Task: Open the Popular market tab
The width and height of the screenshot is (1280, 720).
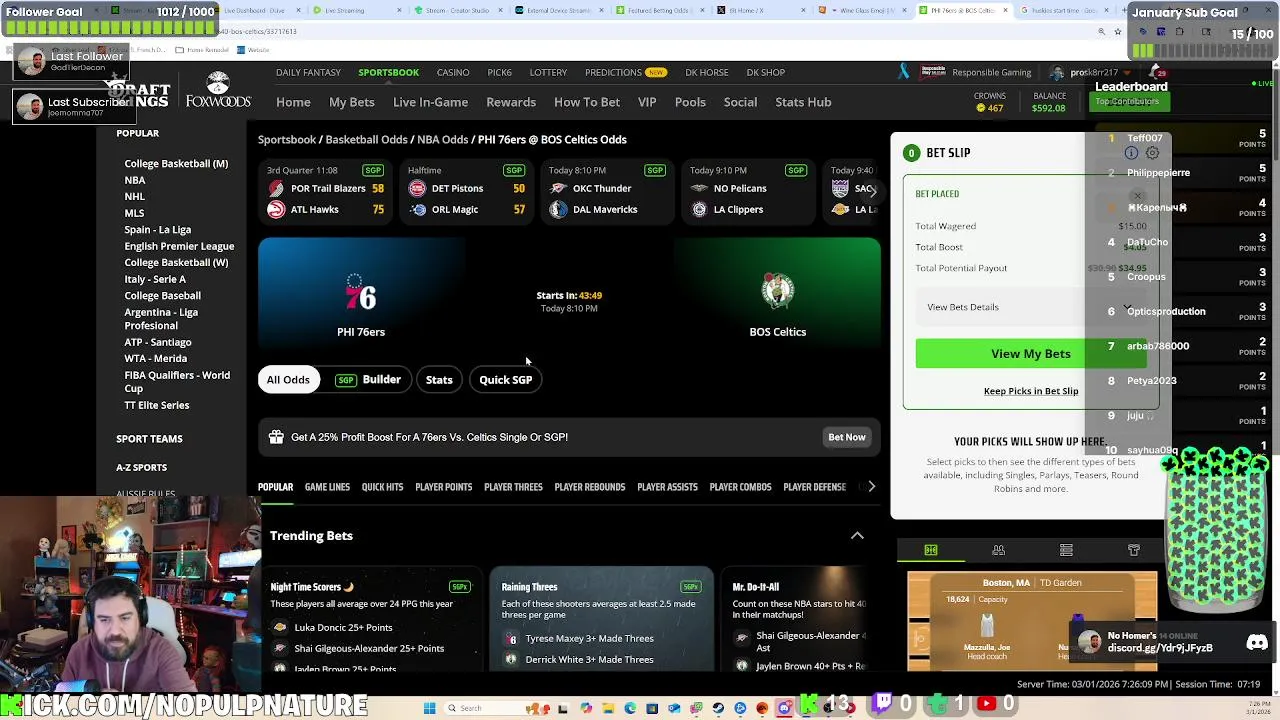Action: click(275, 487)
